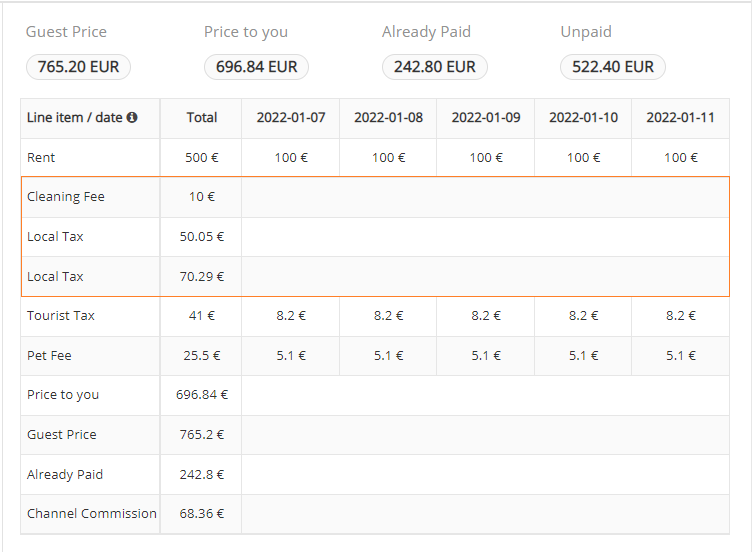Click the 765.20 EUR Guest Price badge
This screenshot has height=552, width=752.
pyautogui.click(x=78, y=67)
